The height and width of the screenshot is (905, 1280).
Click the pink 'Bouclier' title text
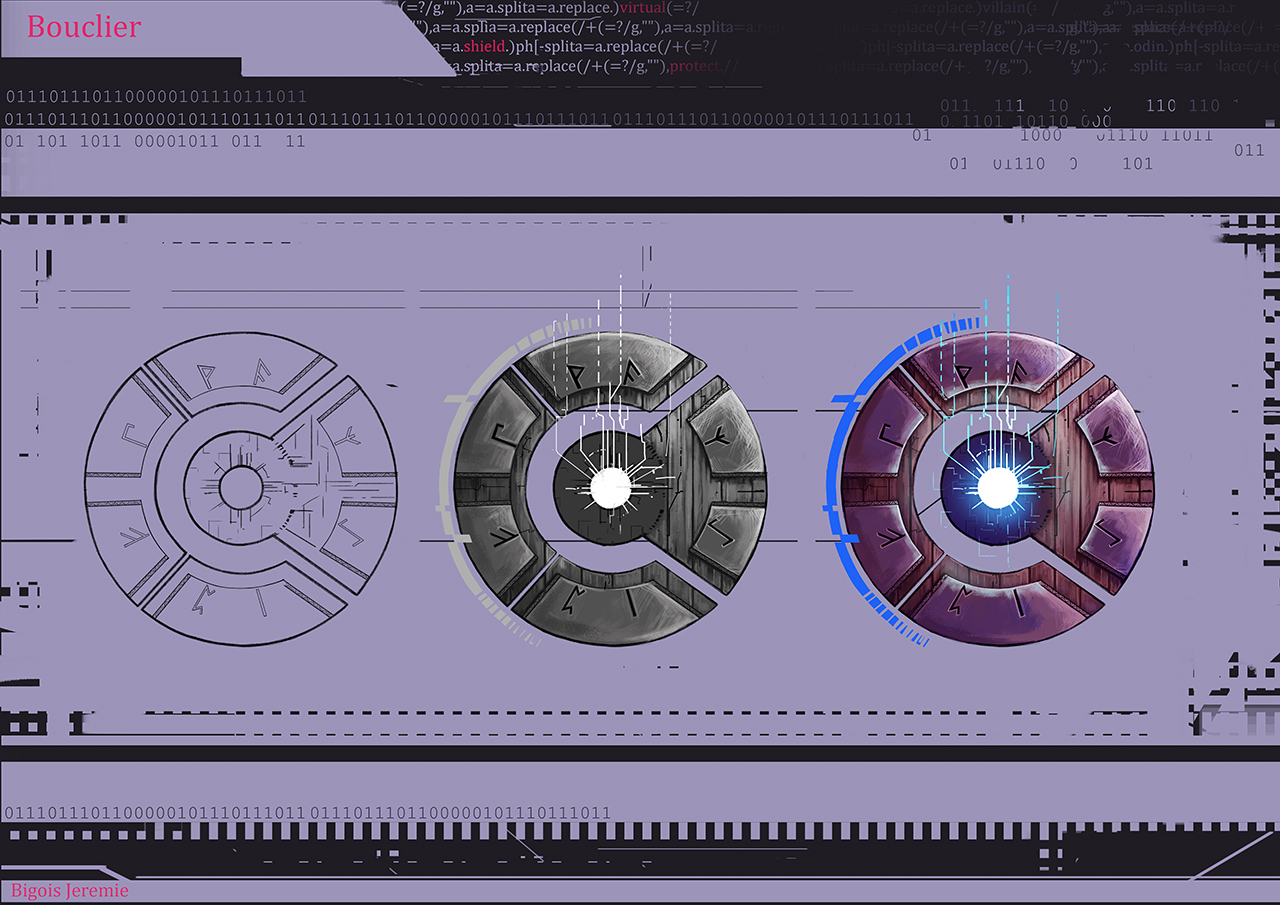tap(84, 27)
